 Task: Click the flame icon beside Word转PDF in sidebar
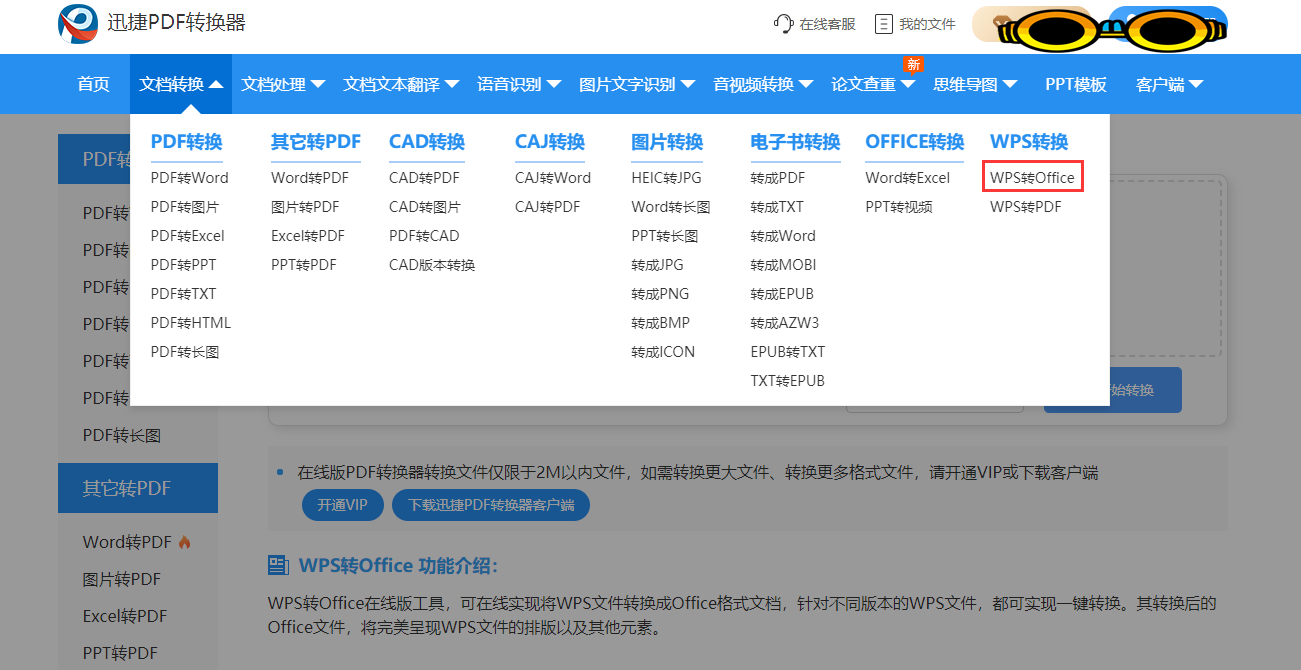pyautogui.click(x=184, y=542)
